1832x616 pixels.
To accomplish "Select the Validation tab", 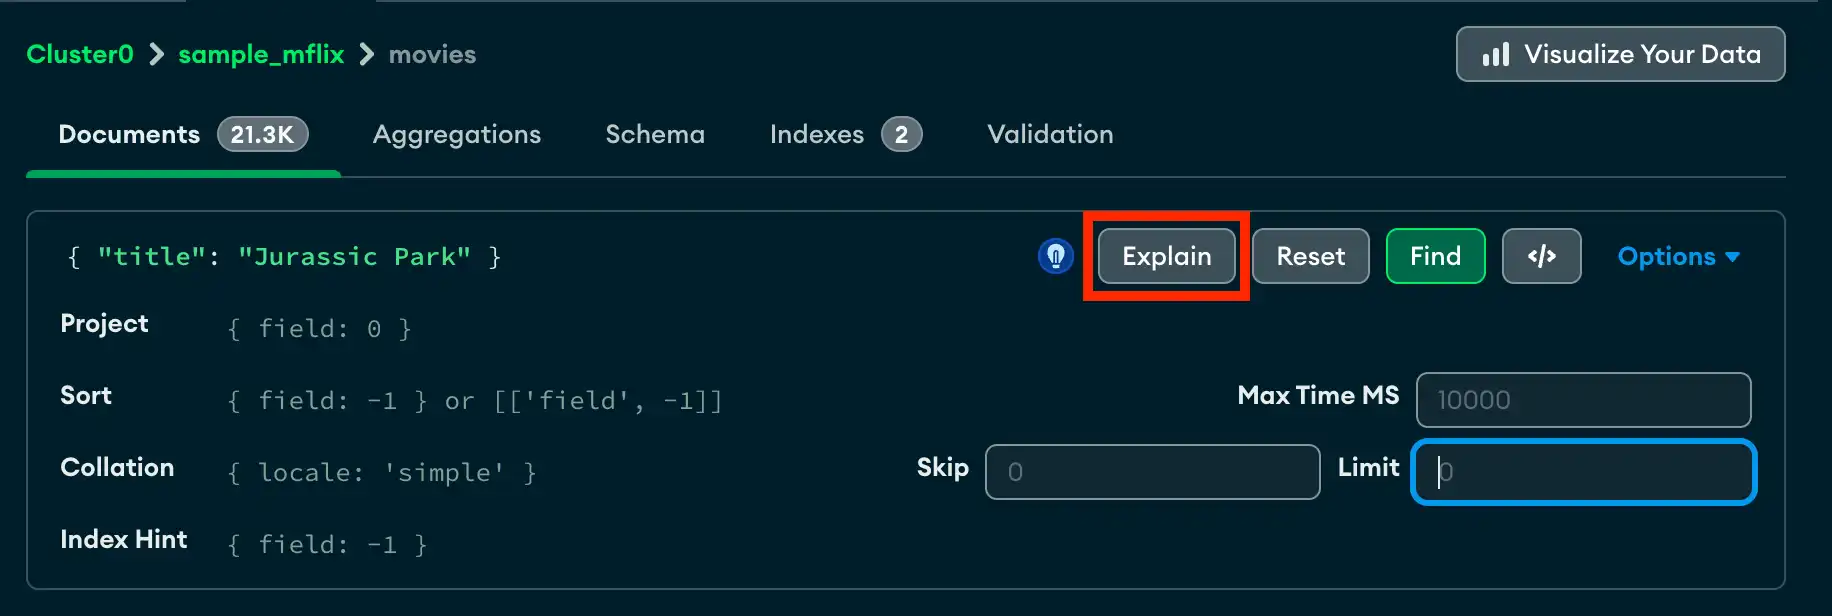I will coord(1049,134).
